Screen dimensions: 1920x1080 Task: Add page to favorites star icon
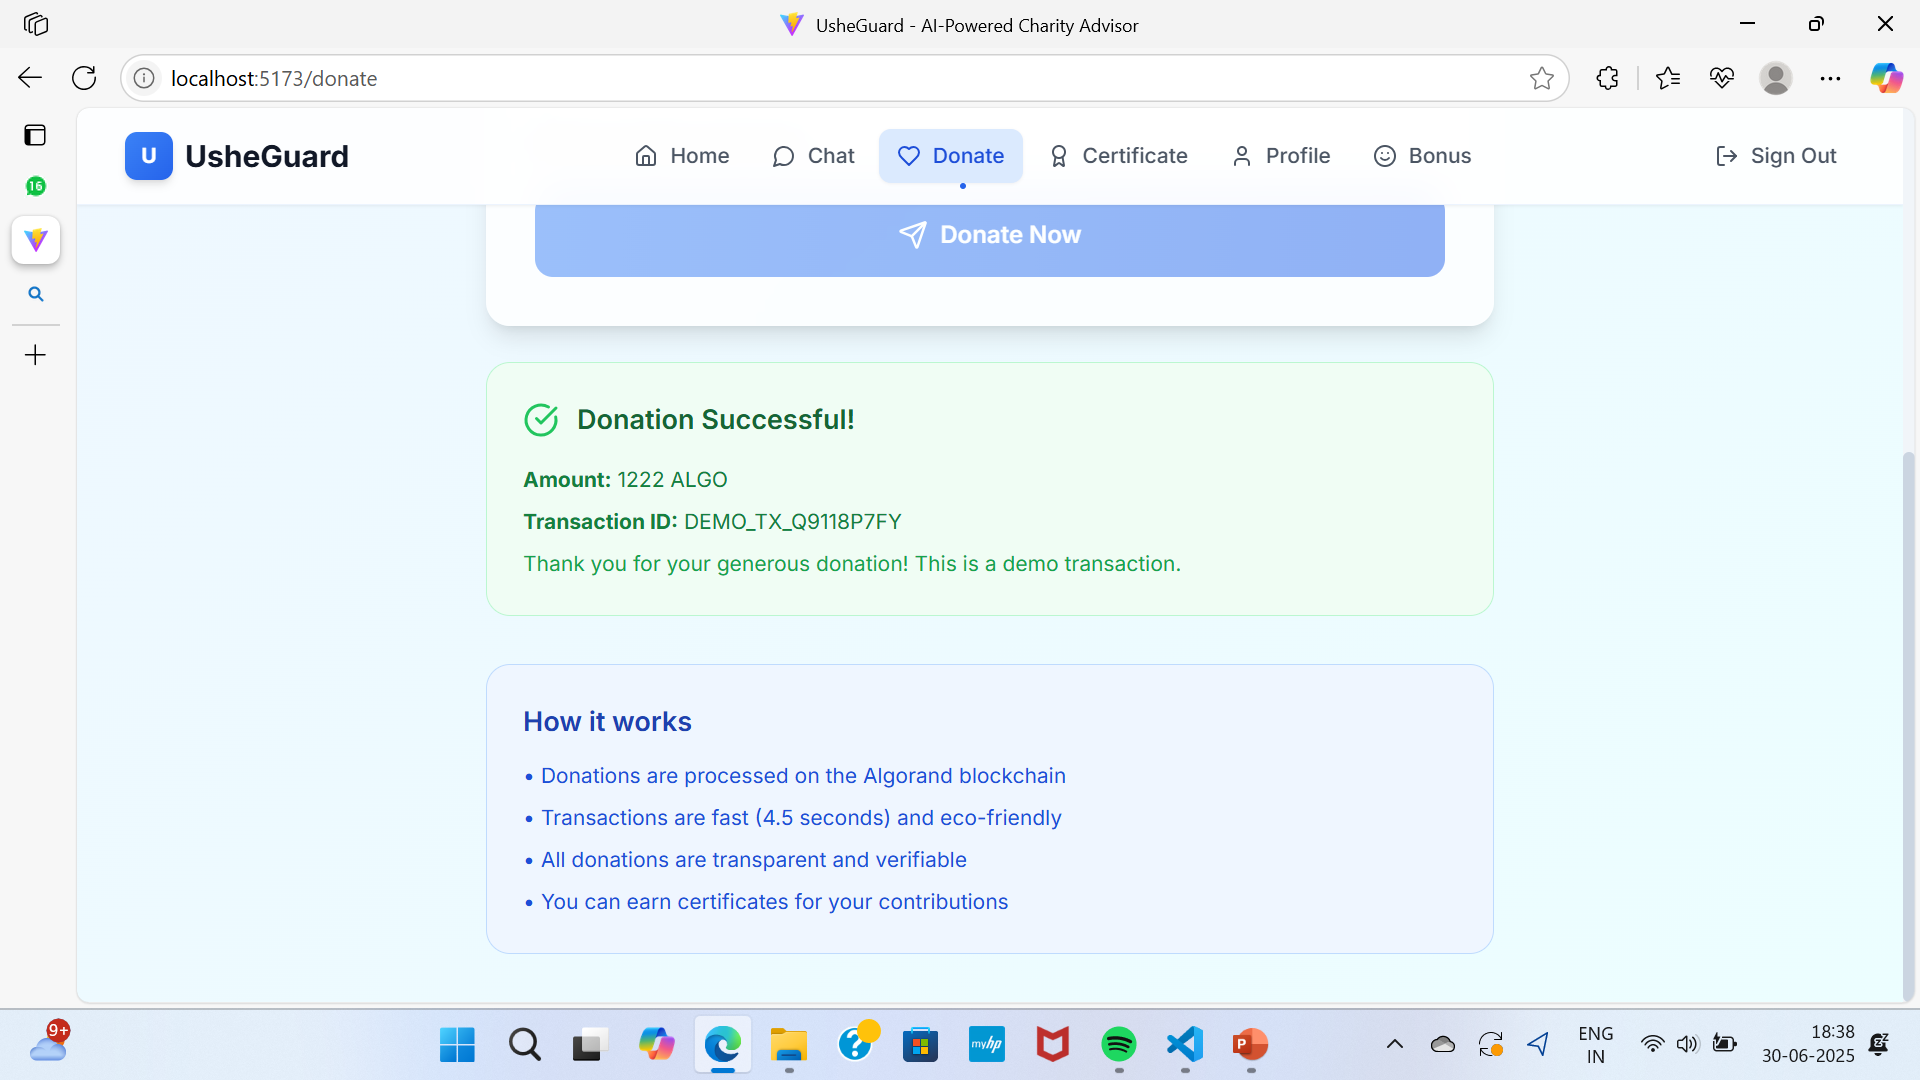click(x=1541, y=78)
